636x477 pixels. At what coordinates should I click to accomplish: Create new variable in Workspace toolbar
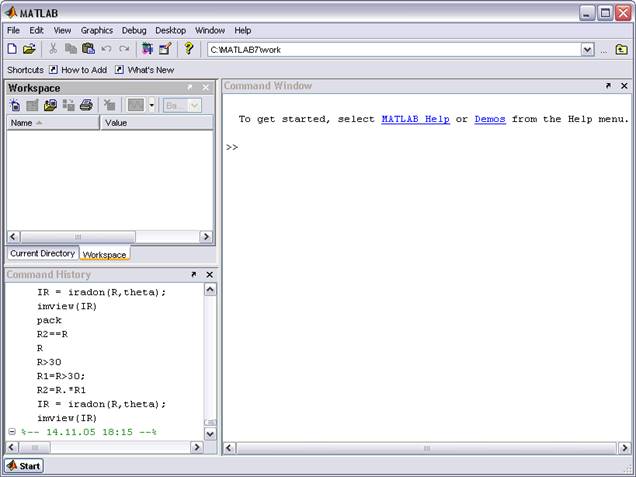pos(15,105)
